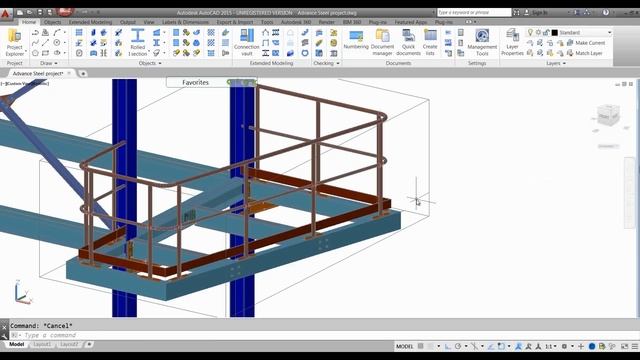
Task: Switch to the Output ribbon tab
Action: pos(127,22)
